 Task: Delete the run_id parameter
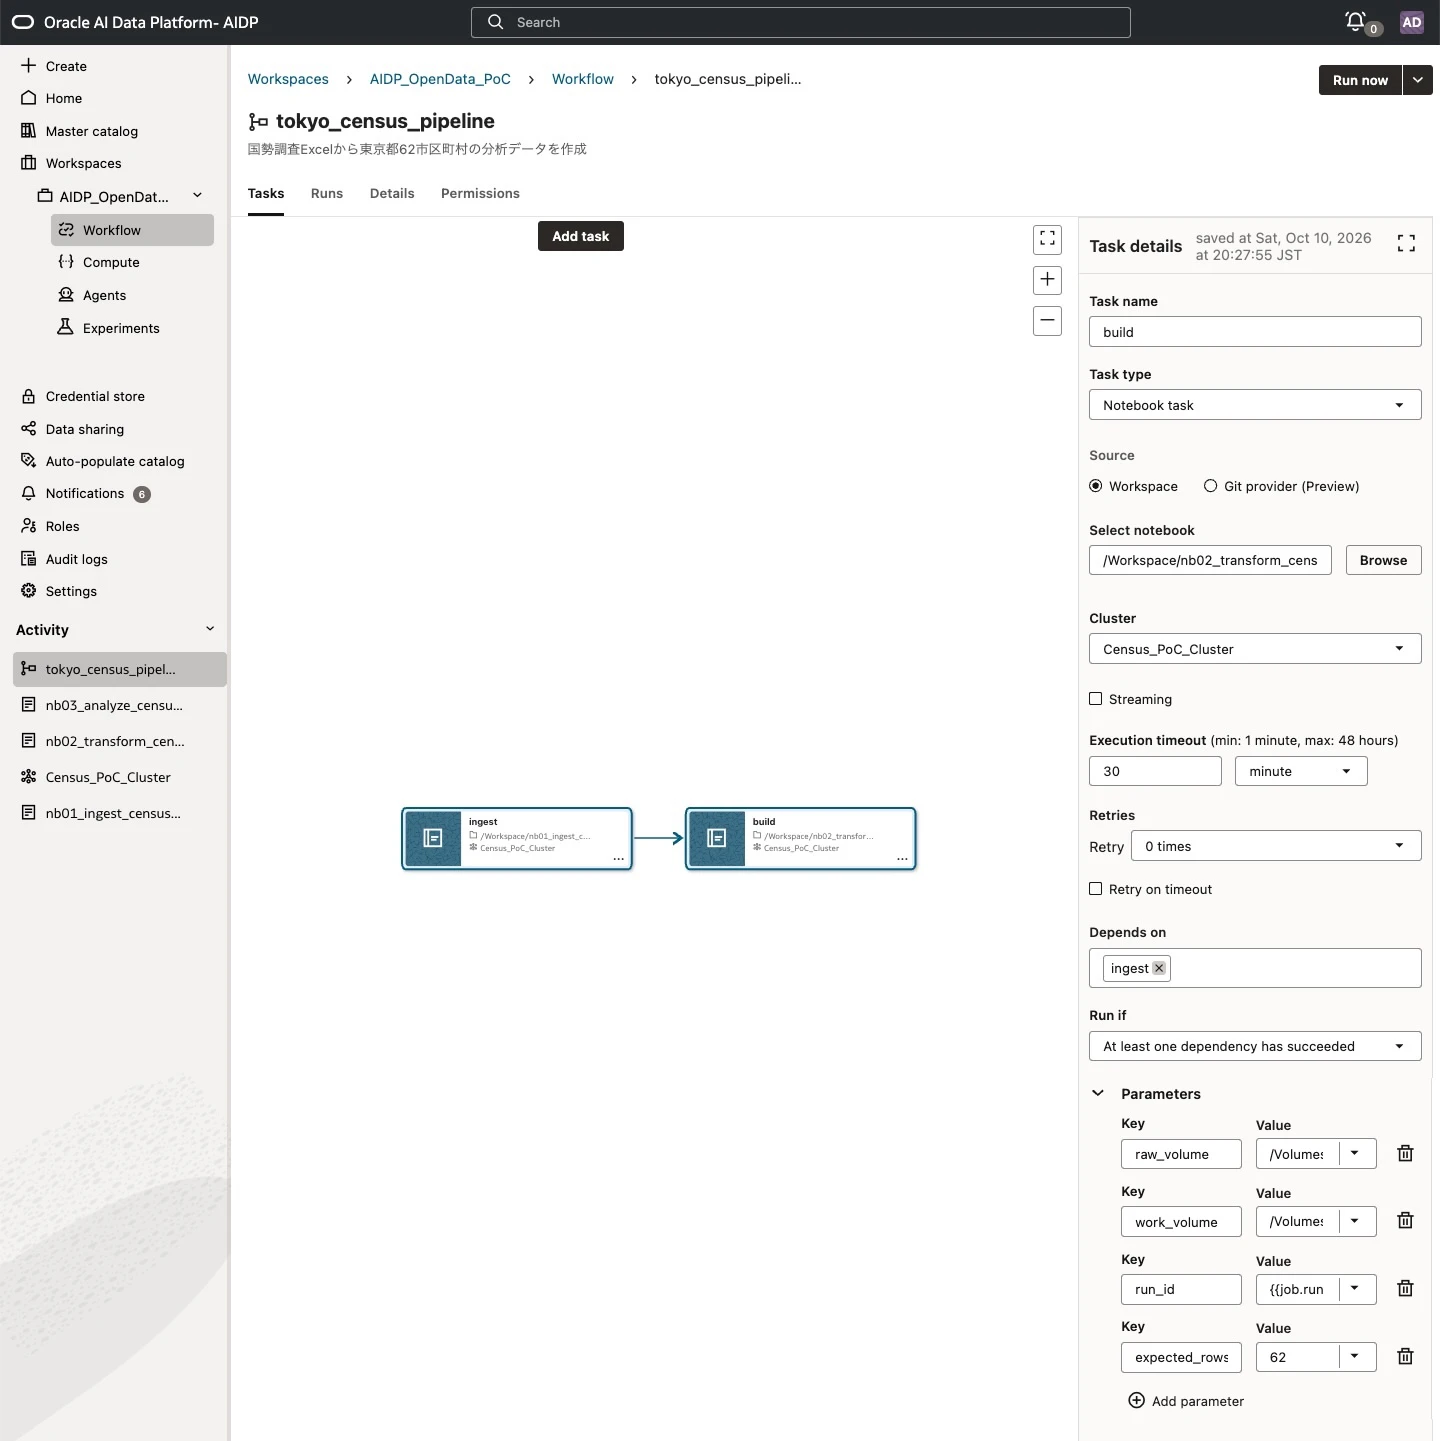pos(1405,1288)
